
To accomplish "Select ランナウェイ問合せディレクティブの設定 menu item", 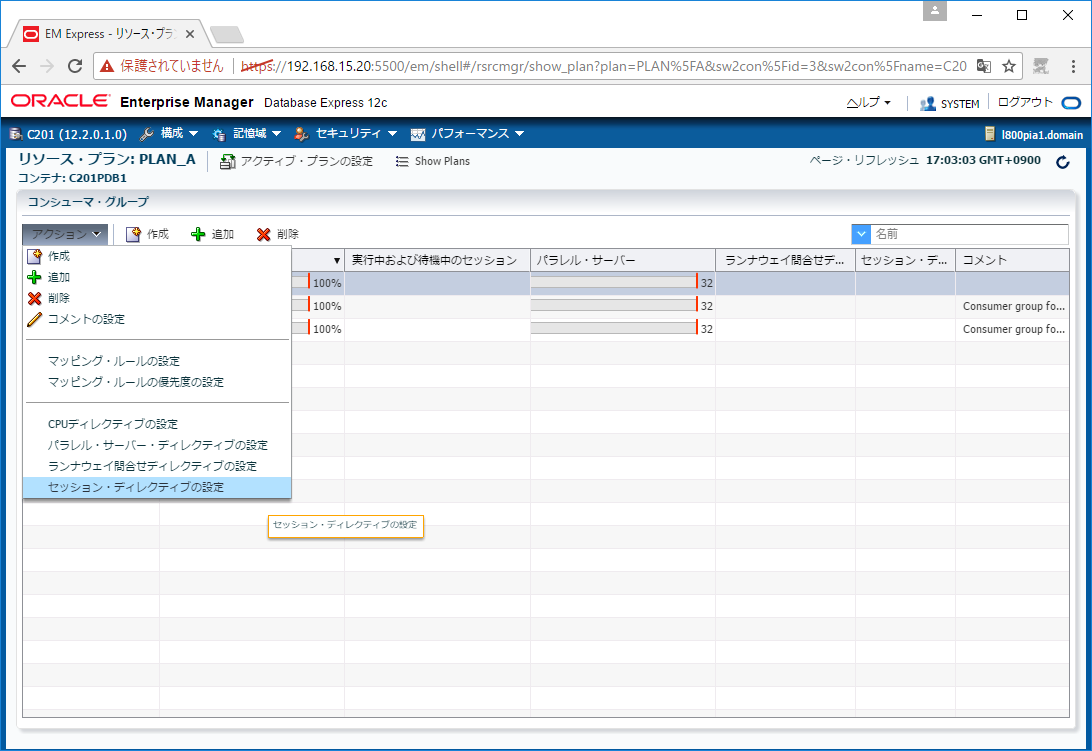I will pos(157,465).
